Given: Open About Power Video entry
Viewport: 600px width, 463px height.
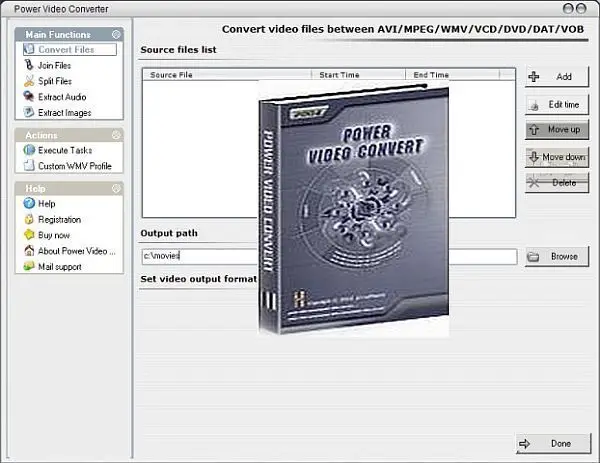Looking at the screenshot, I should (77, 251).
